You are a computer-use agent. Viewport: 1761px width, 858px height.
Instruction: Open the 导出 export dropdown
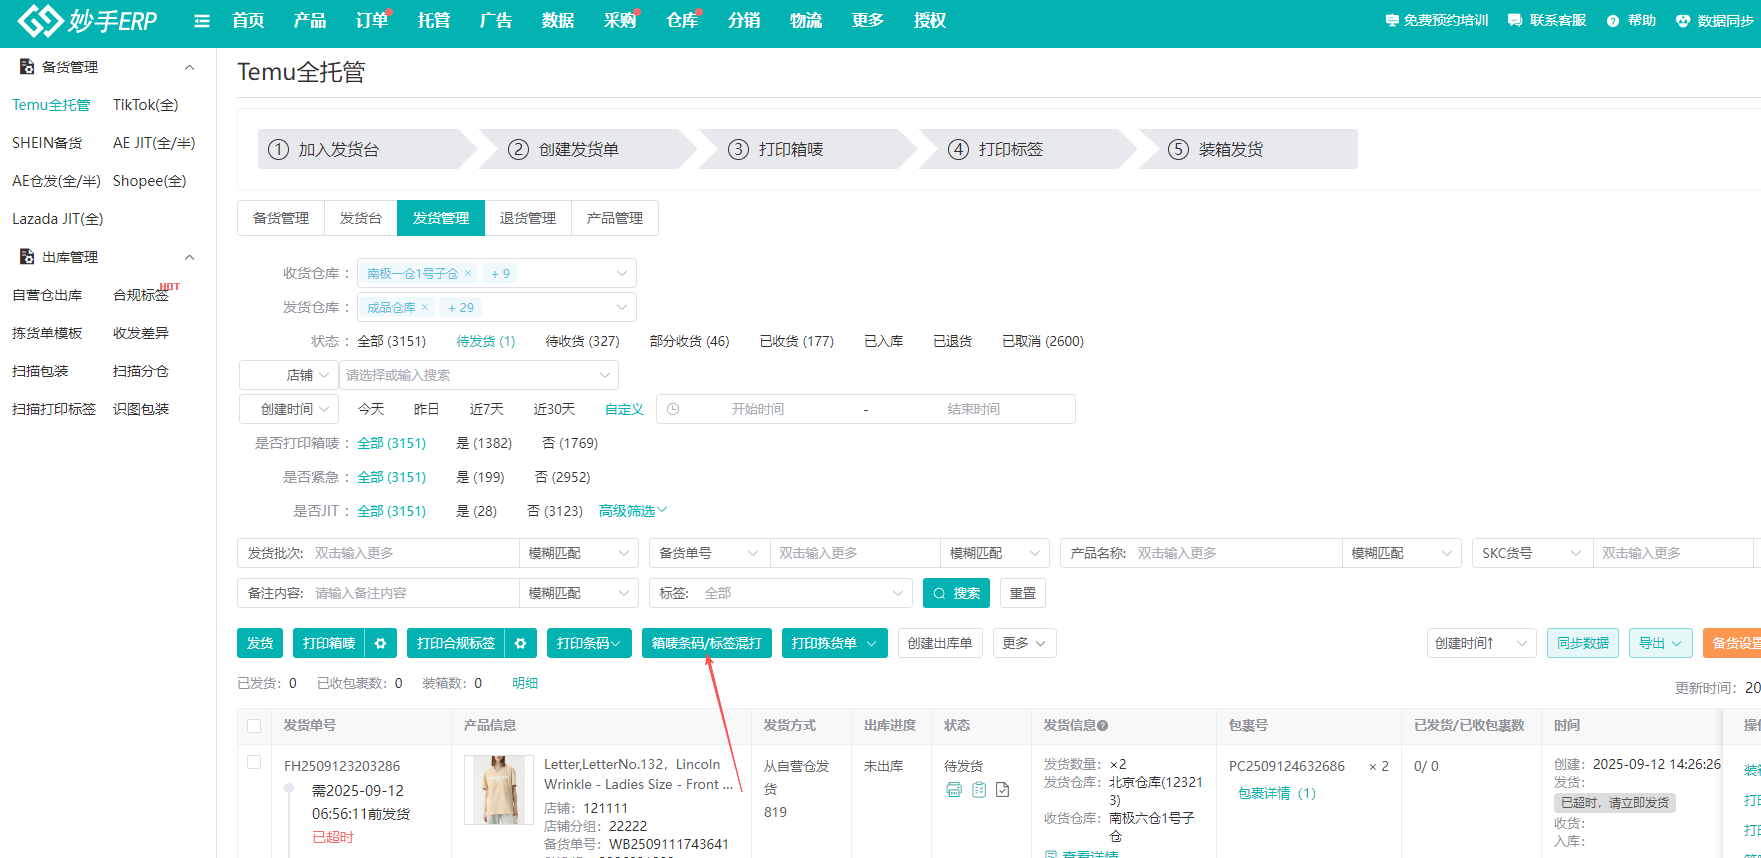click(x=1660, y=643)
